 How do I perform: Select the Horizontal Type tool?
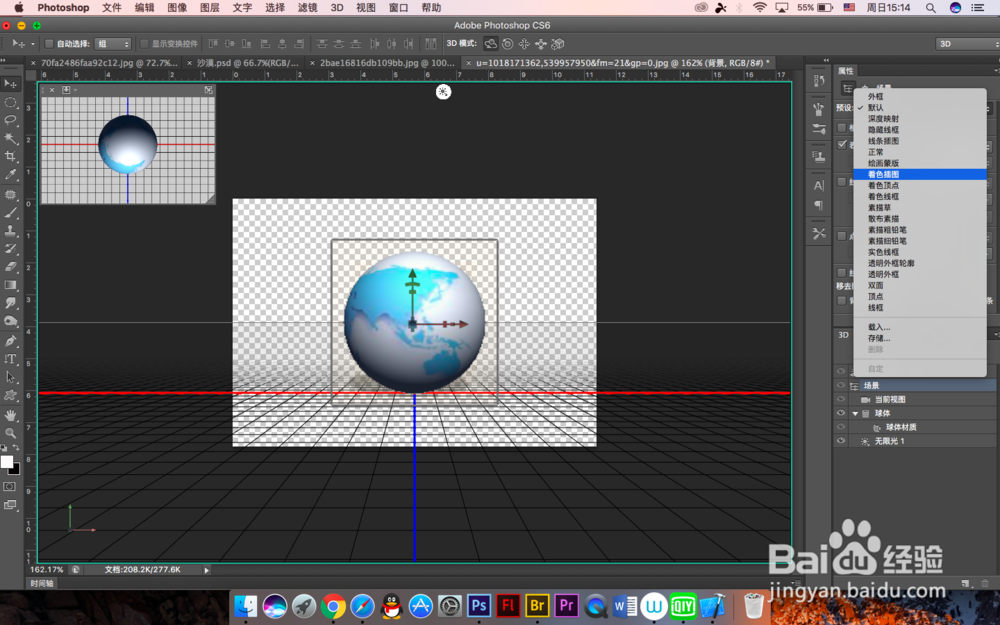pos(10,359)
